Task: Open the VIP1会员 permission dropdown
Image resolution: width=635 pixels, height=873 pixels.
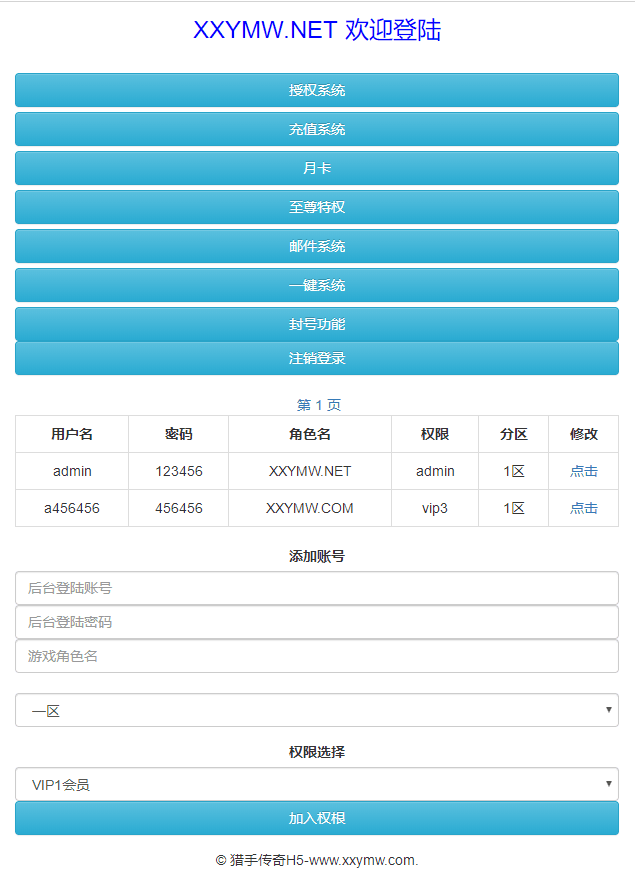Action: [317, 784]
